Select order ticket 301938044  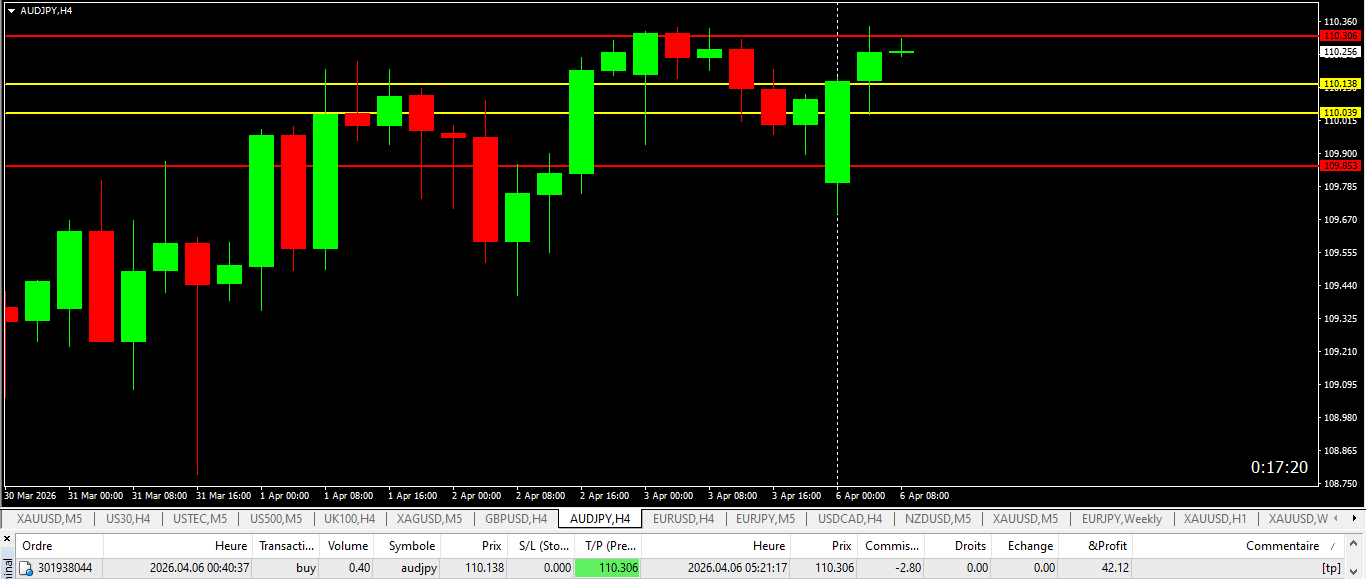(x=65, y=568)
